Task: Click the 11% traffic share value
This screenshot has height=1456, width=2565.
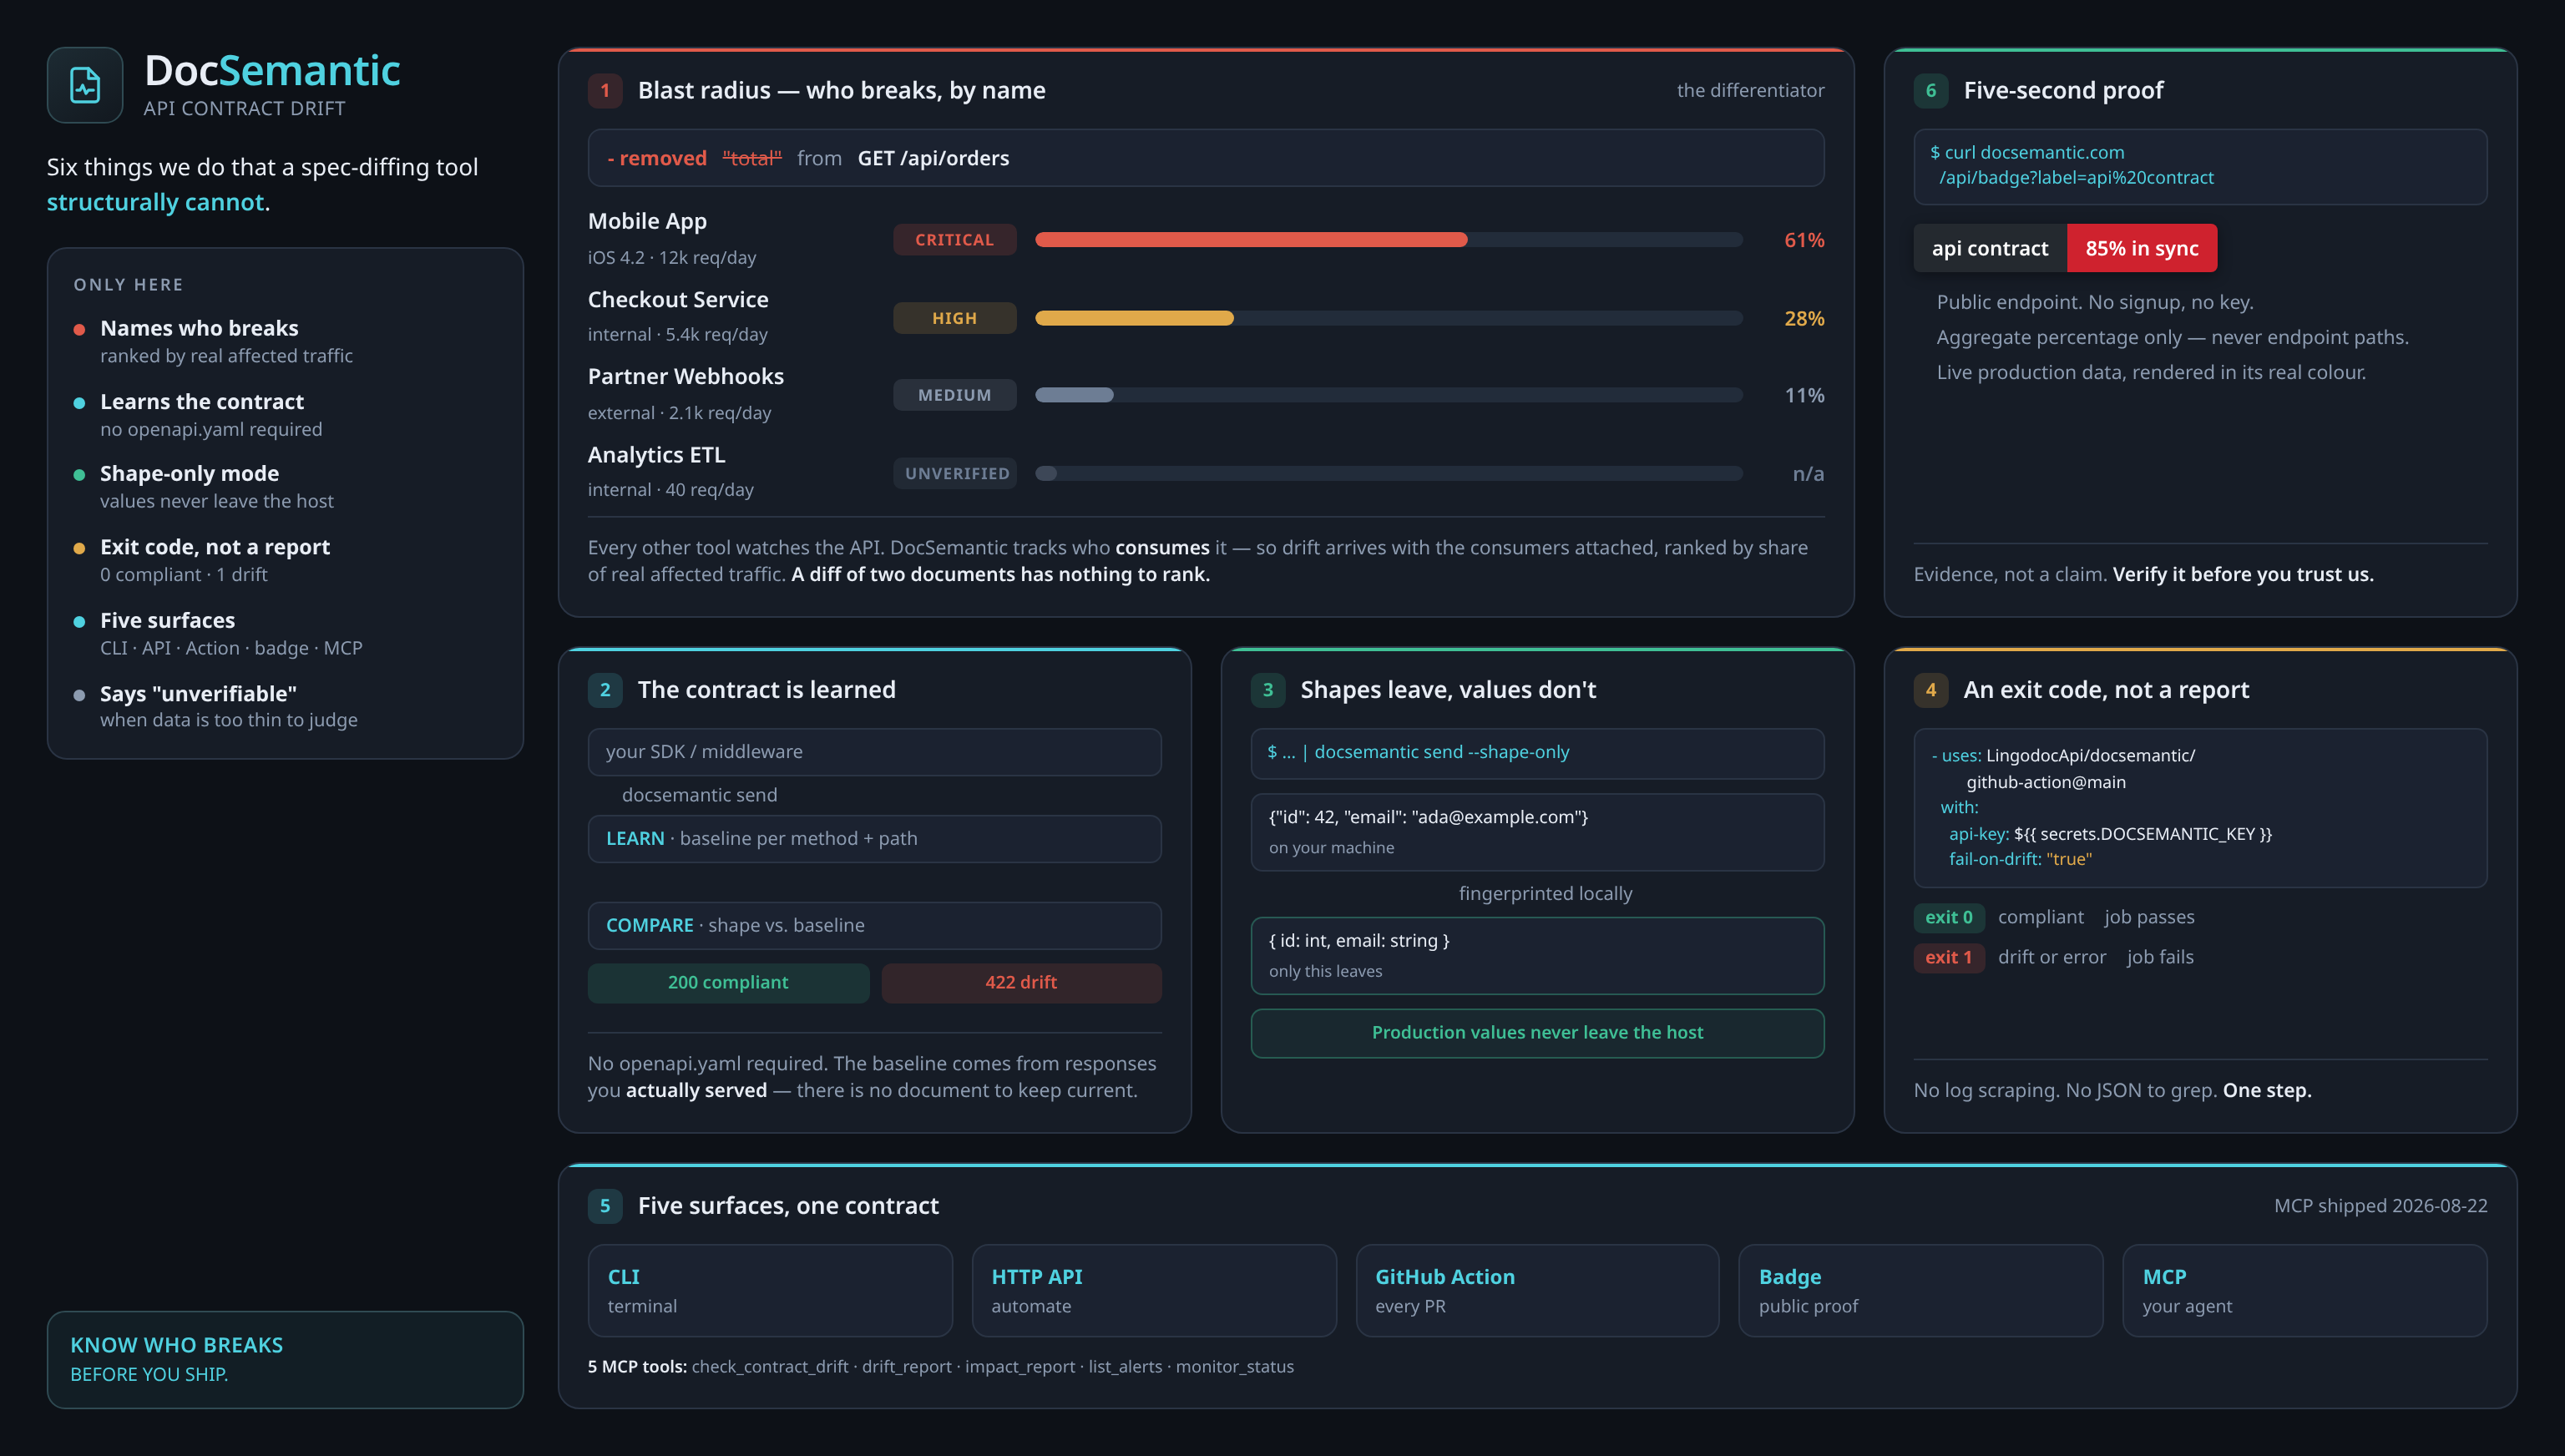Action: [x=1804, y=395]
